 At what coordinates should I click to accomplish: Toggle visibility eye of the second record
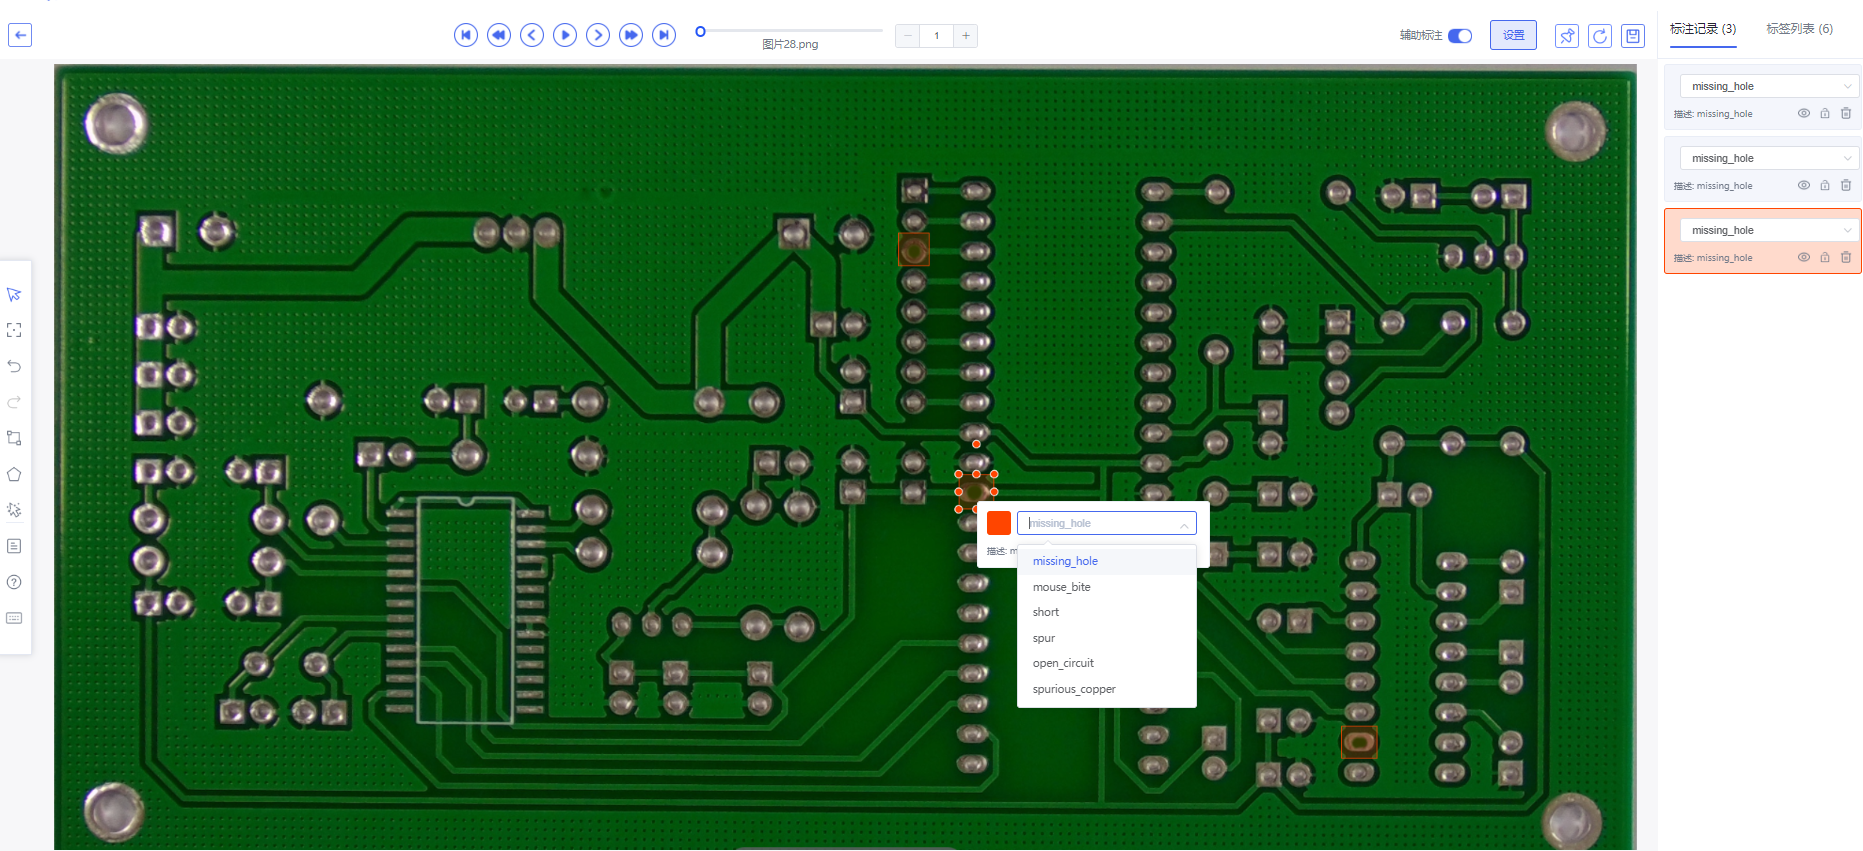1804,185
